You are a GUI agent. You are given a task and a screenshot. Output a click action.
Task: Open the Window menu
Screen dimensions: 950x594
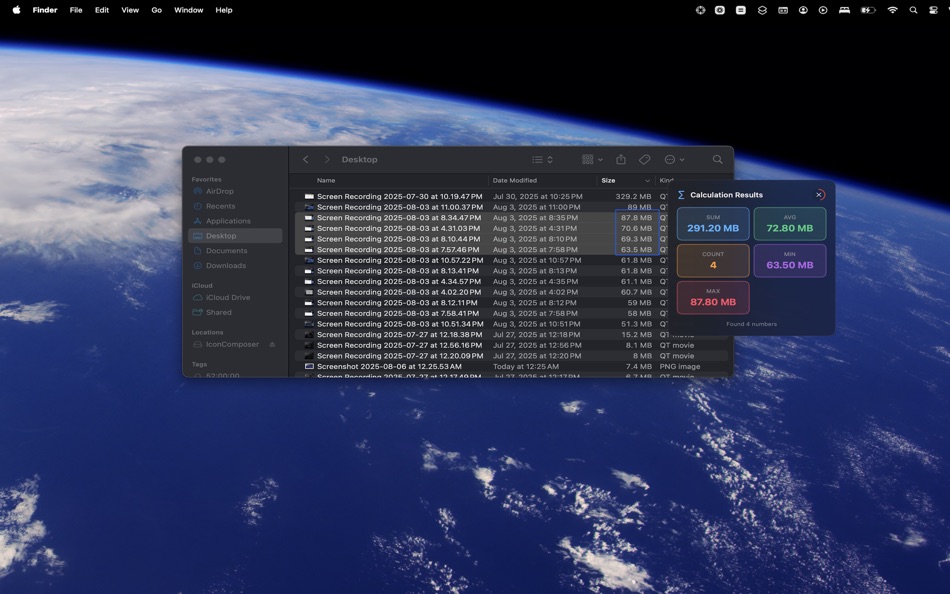coord(188,10)
